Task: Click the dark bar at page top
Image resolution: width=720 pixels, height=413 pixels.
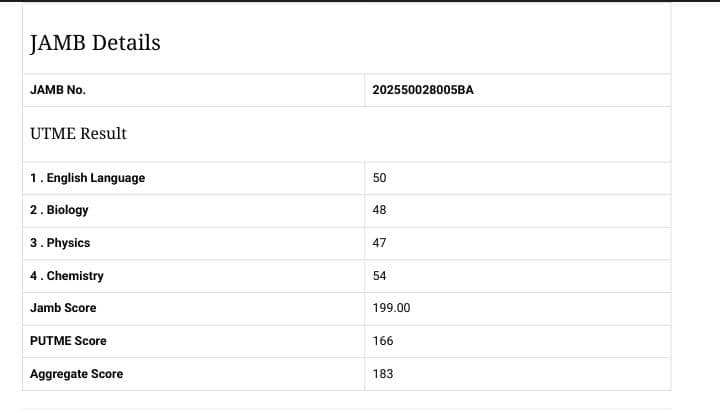Action: click(360, 1)
